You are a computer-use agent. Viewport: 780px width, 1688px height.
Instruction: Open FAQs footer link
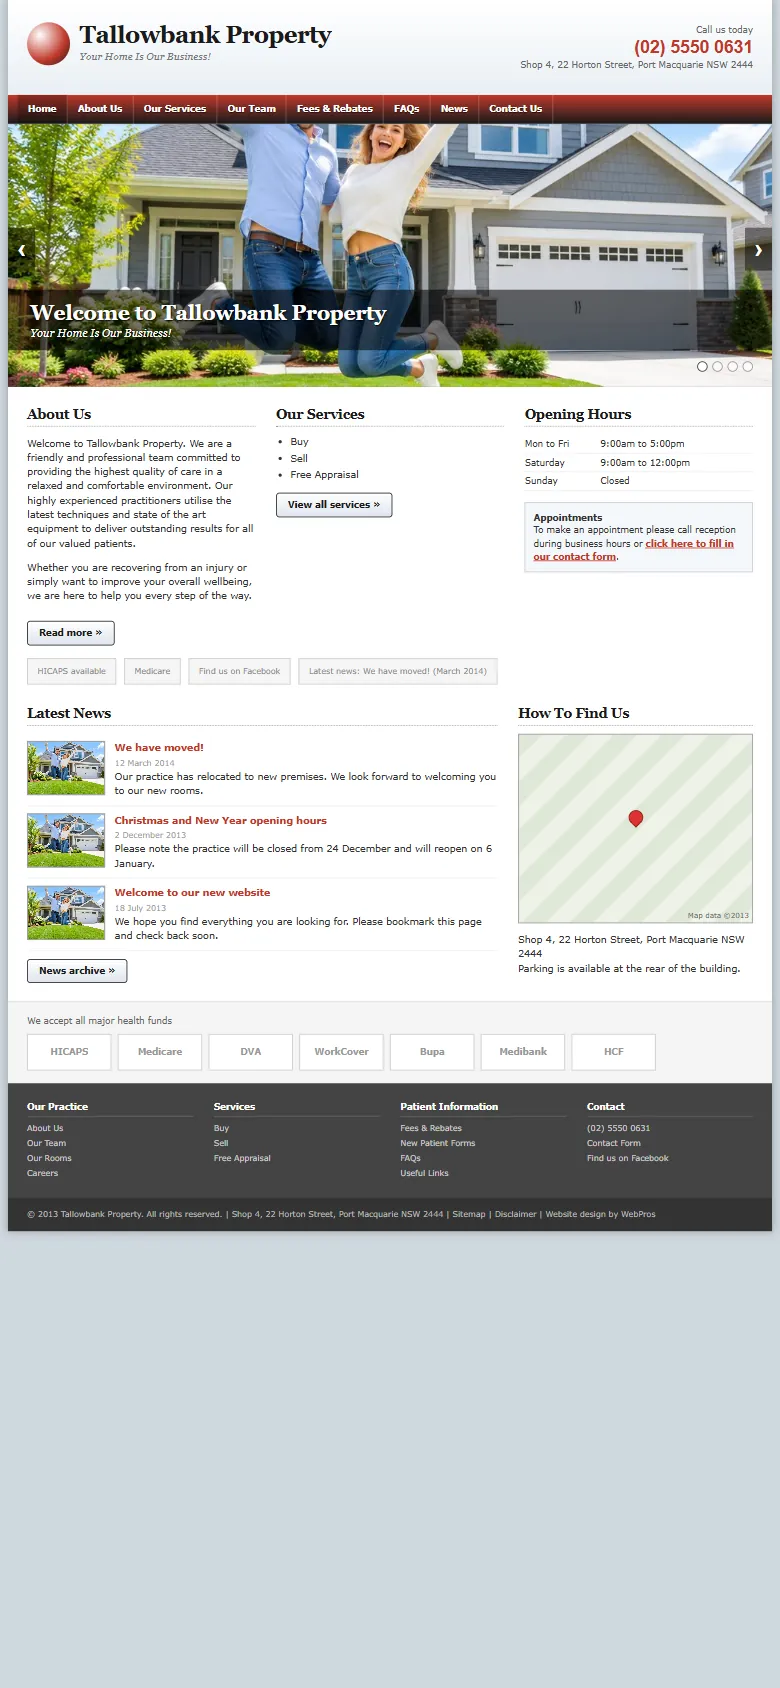410,1158
